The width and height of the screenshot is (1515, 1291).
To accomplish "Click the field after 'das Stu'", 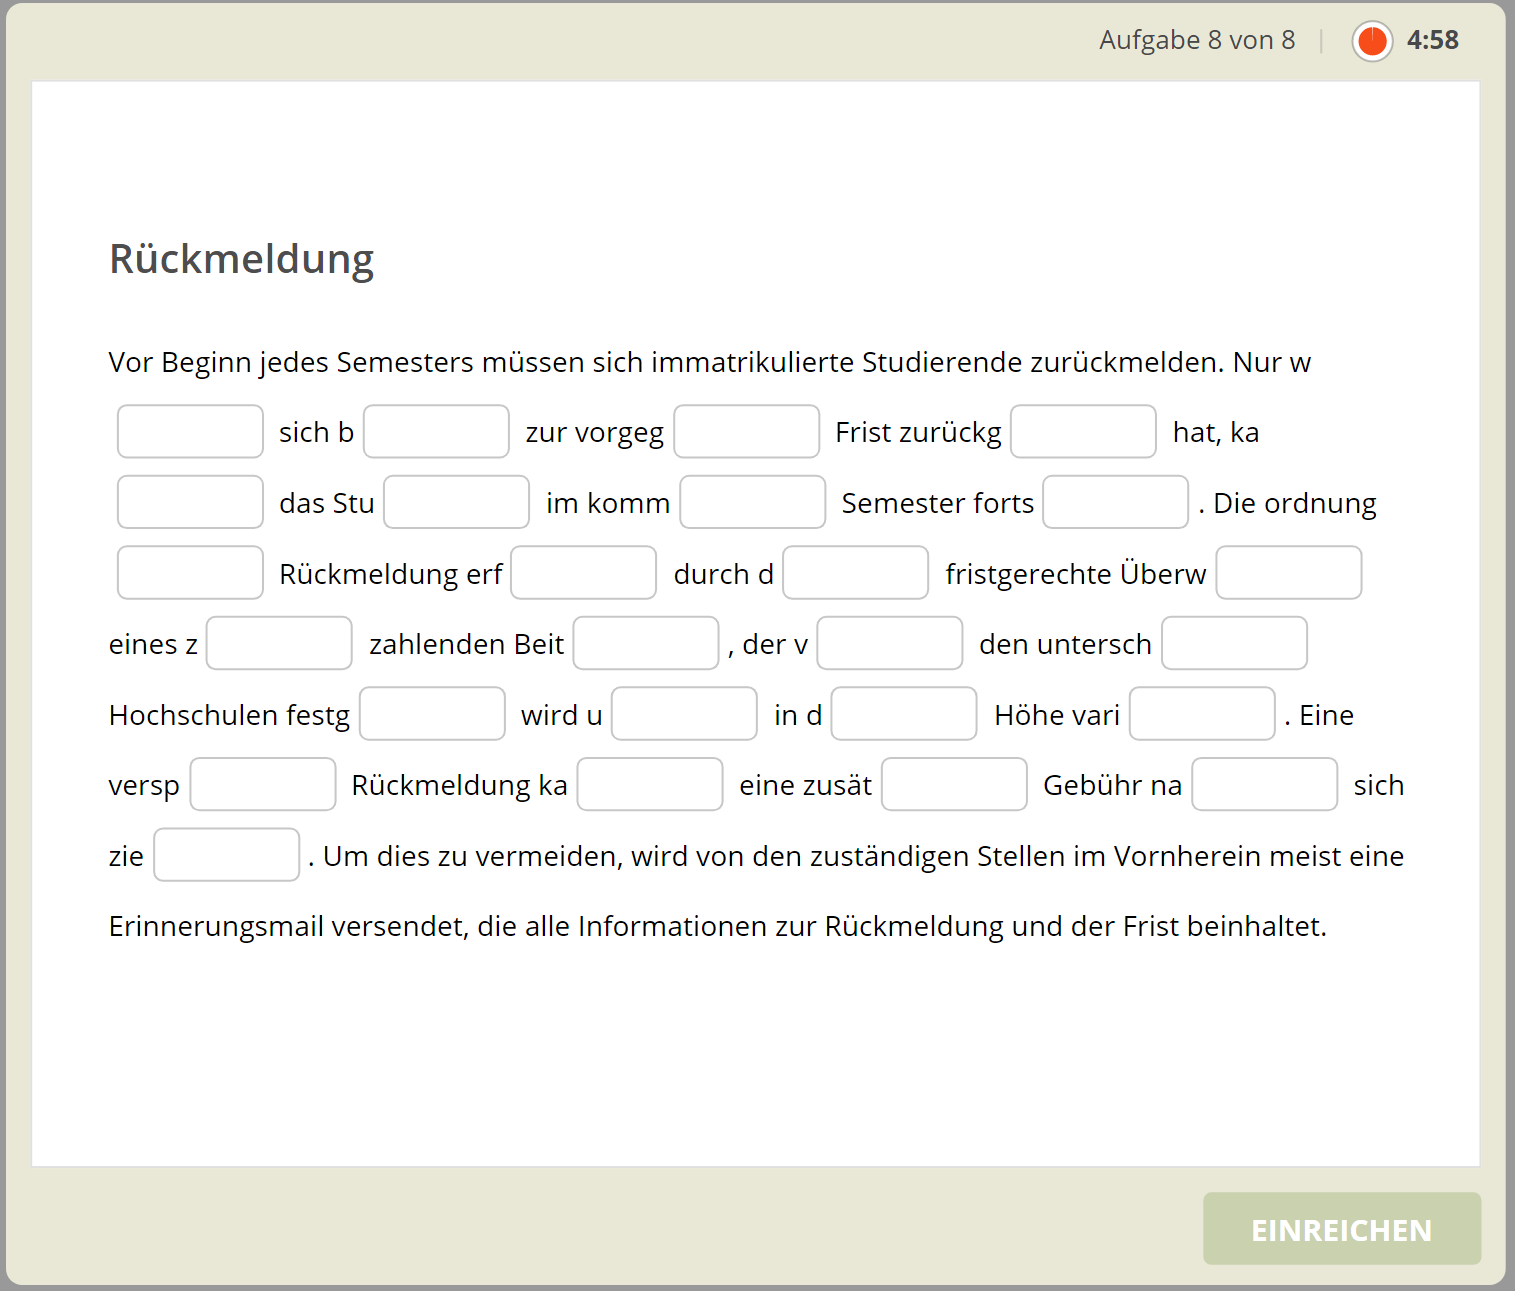I will click(457, 502).
